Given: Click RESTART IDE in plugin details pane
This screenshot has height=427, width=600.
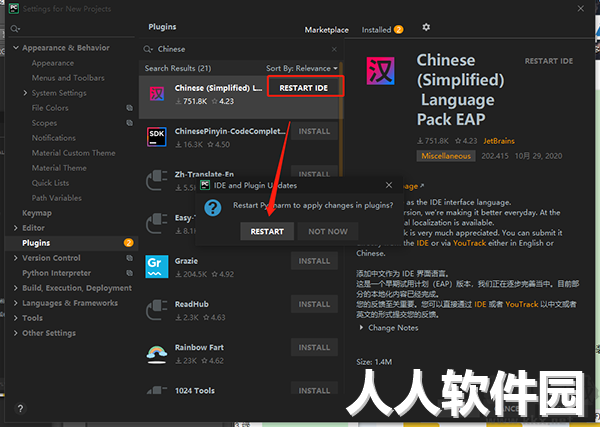Looking at the screenshot, I should click(x=549, y=61).
